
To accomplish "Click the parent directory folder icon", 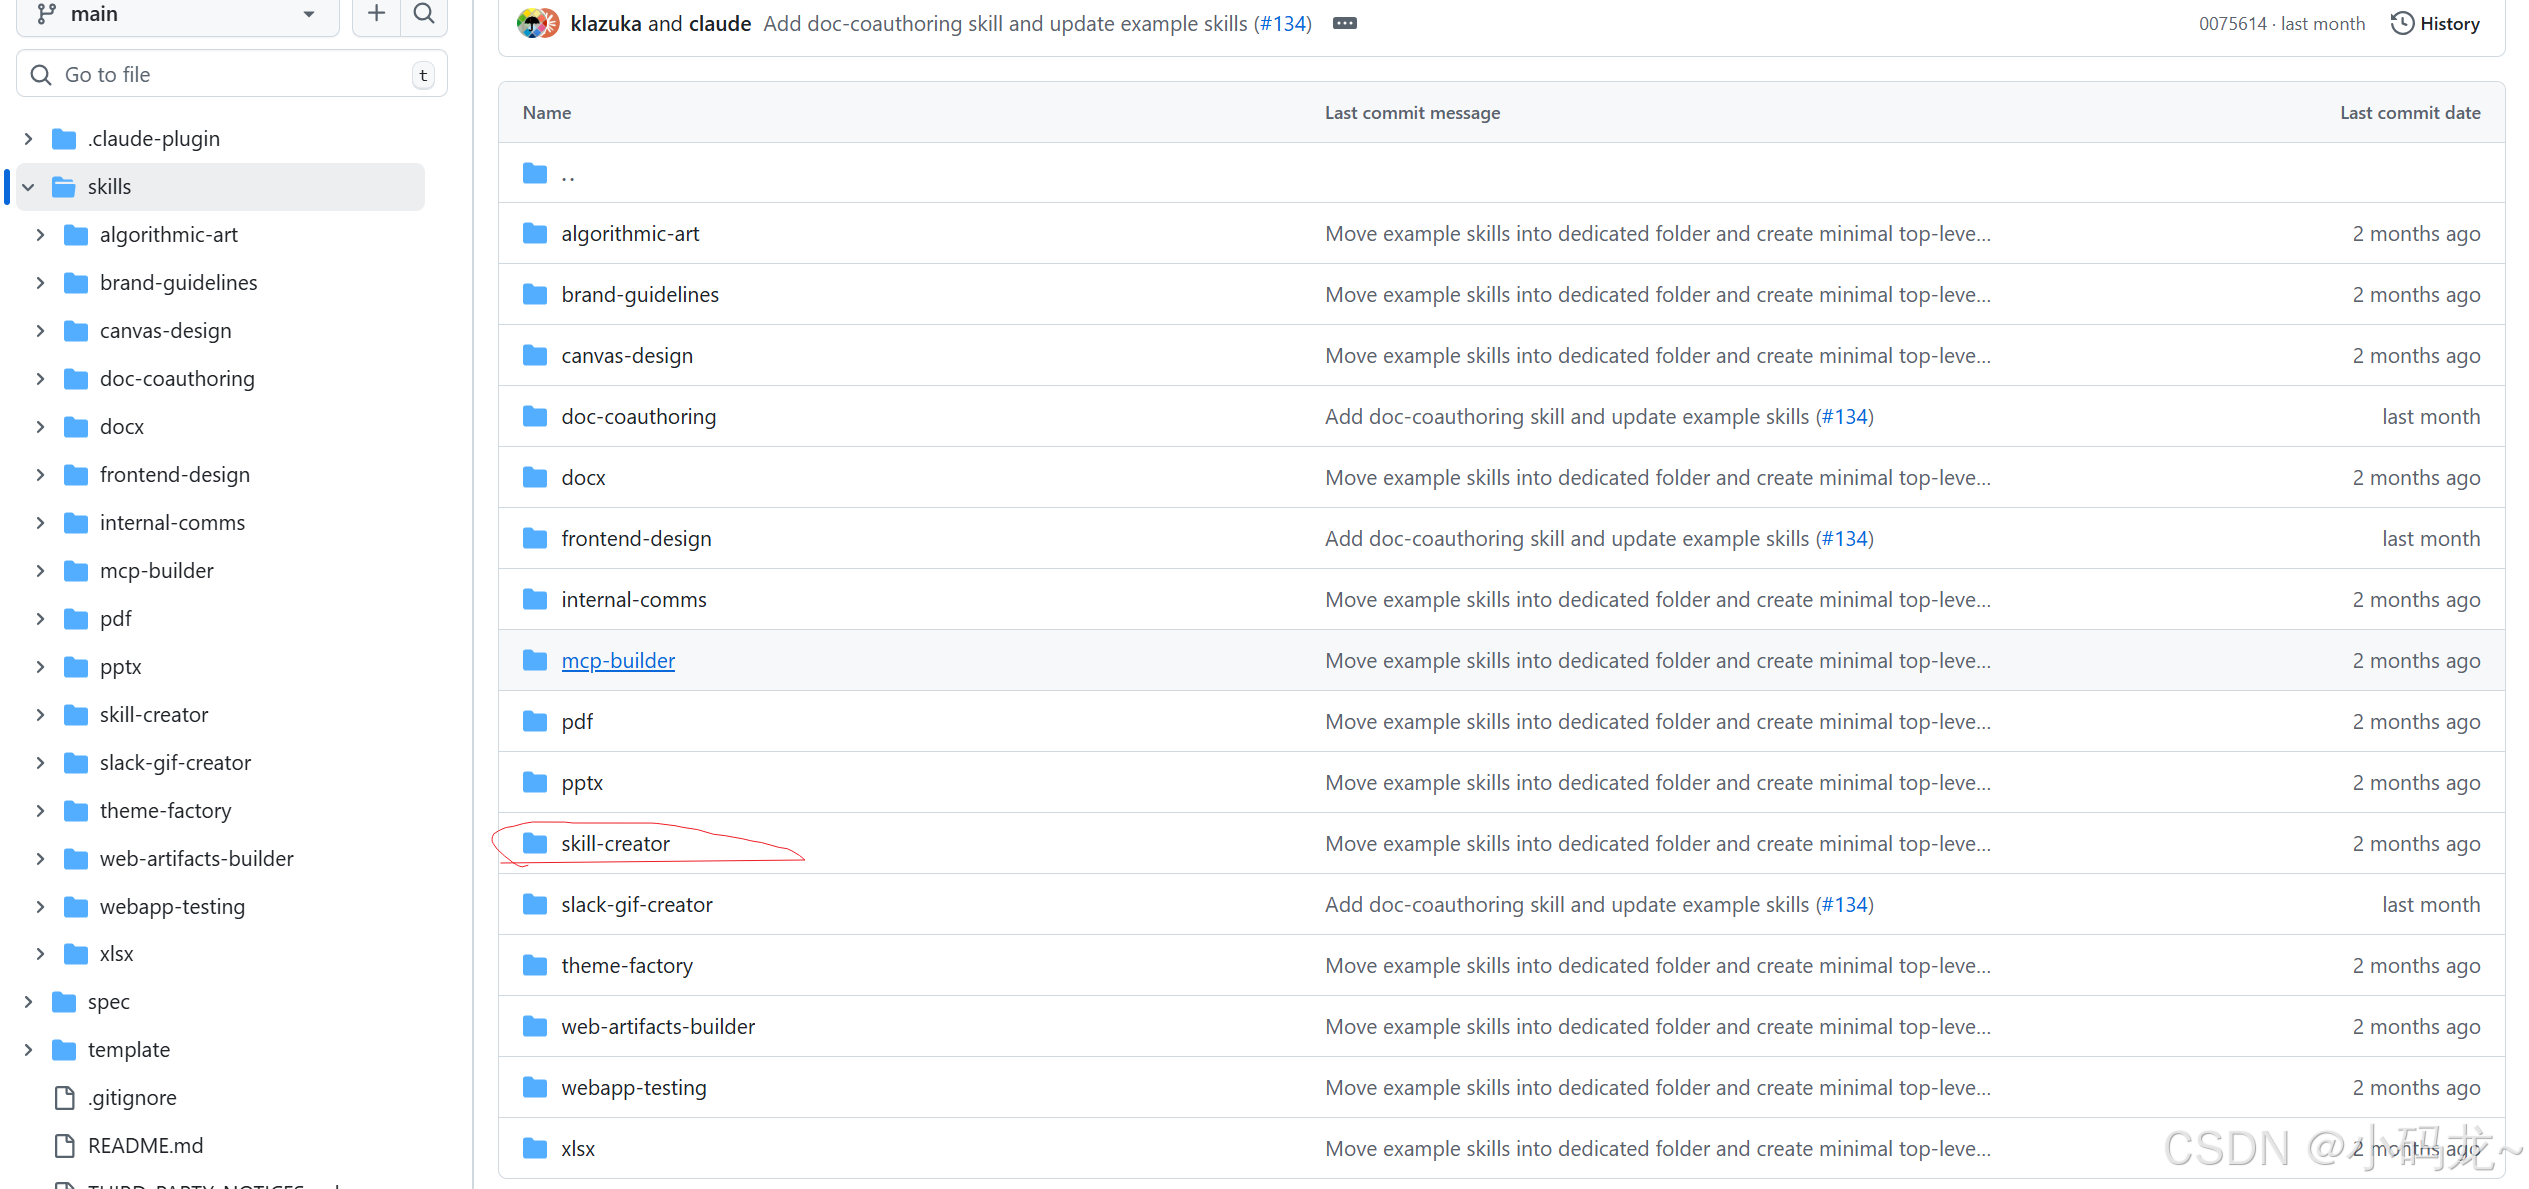I will click(x=535, y=174).
